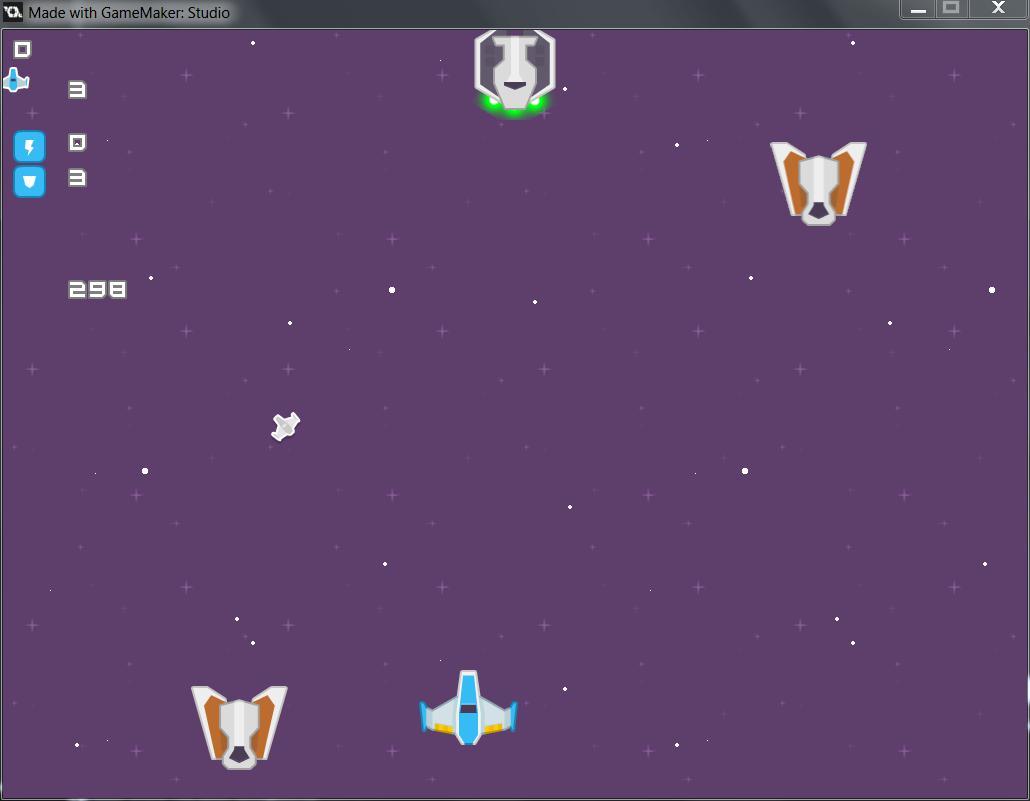Click the lives ship icon in the HUD
The width and height of the screenshot is (1030, 801).
point(16,81)
